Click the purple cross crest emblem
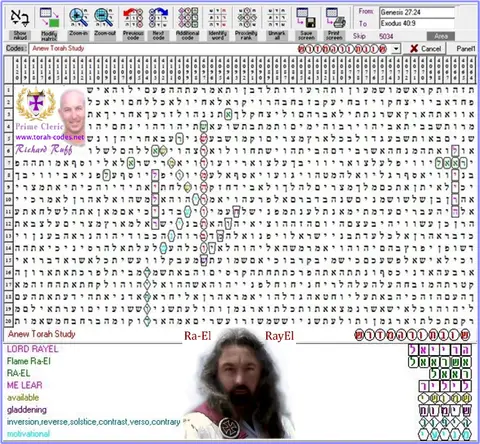Viewport: 480px width, 444px height. [x=36, y=104]
